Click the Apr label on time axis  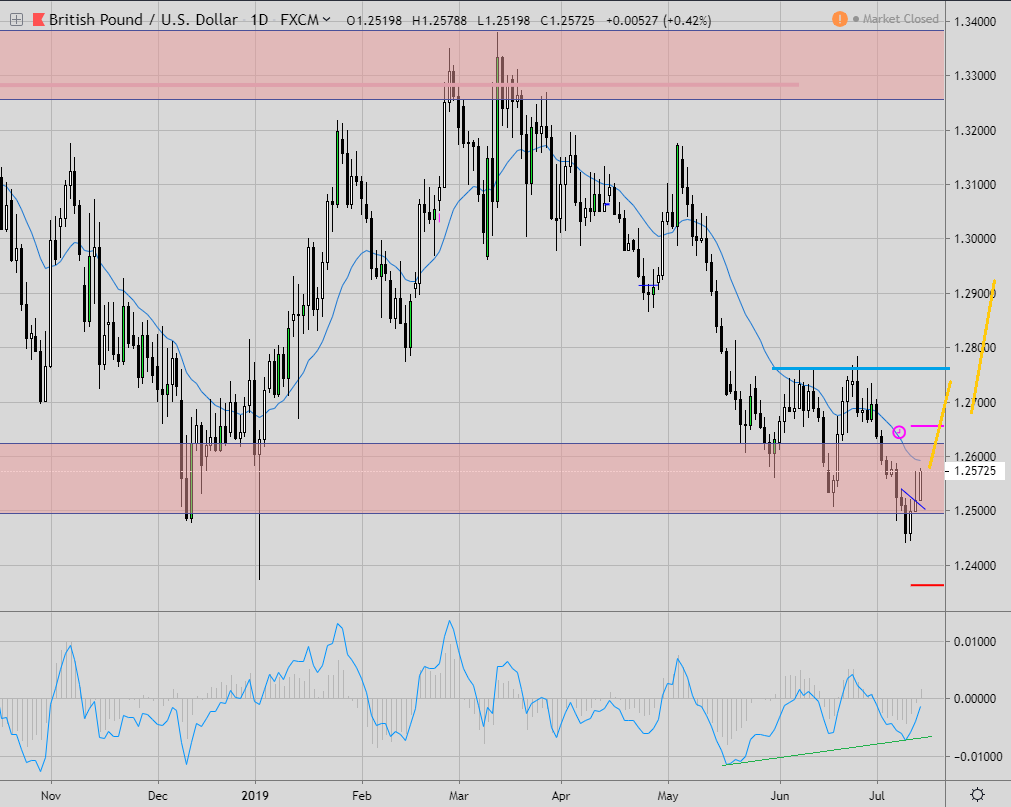[x=561, y=796]
